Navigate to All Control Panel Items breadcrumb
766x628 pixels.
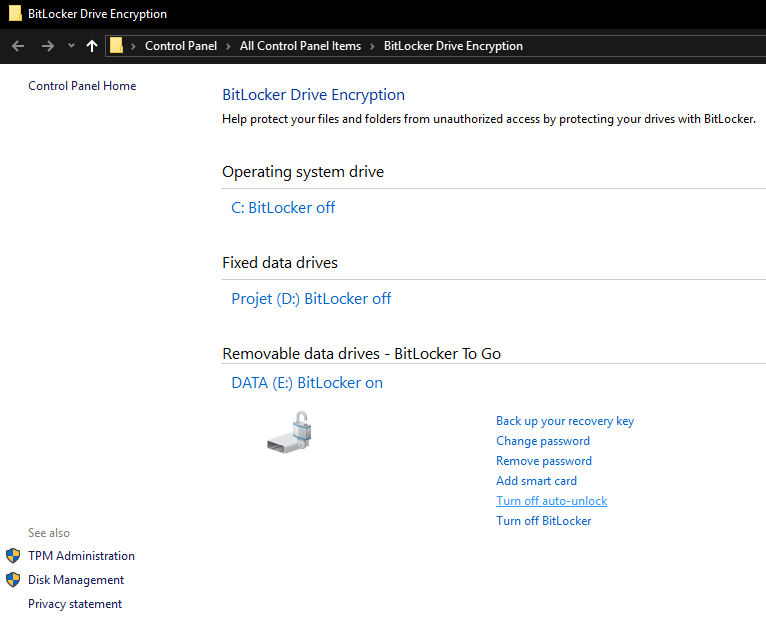[300, 46]
